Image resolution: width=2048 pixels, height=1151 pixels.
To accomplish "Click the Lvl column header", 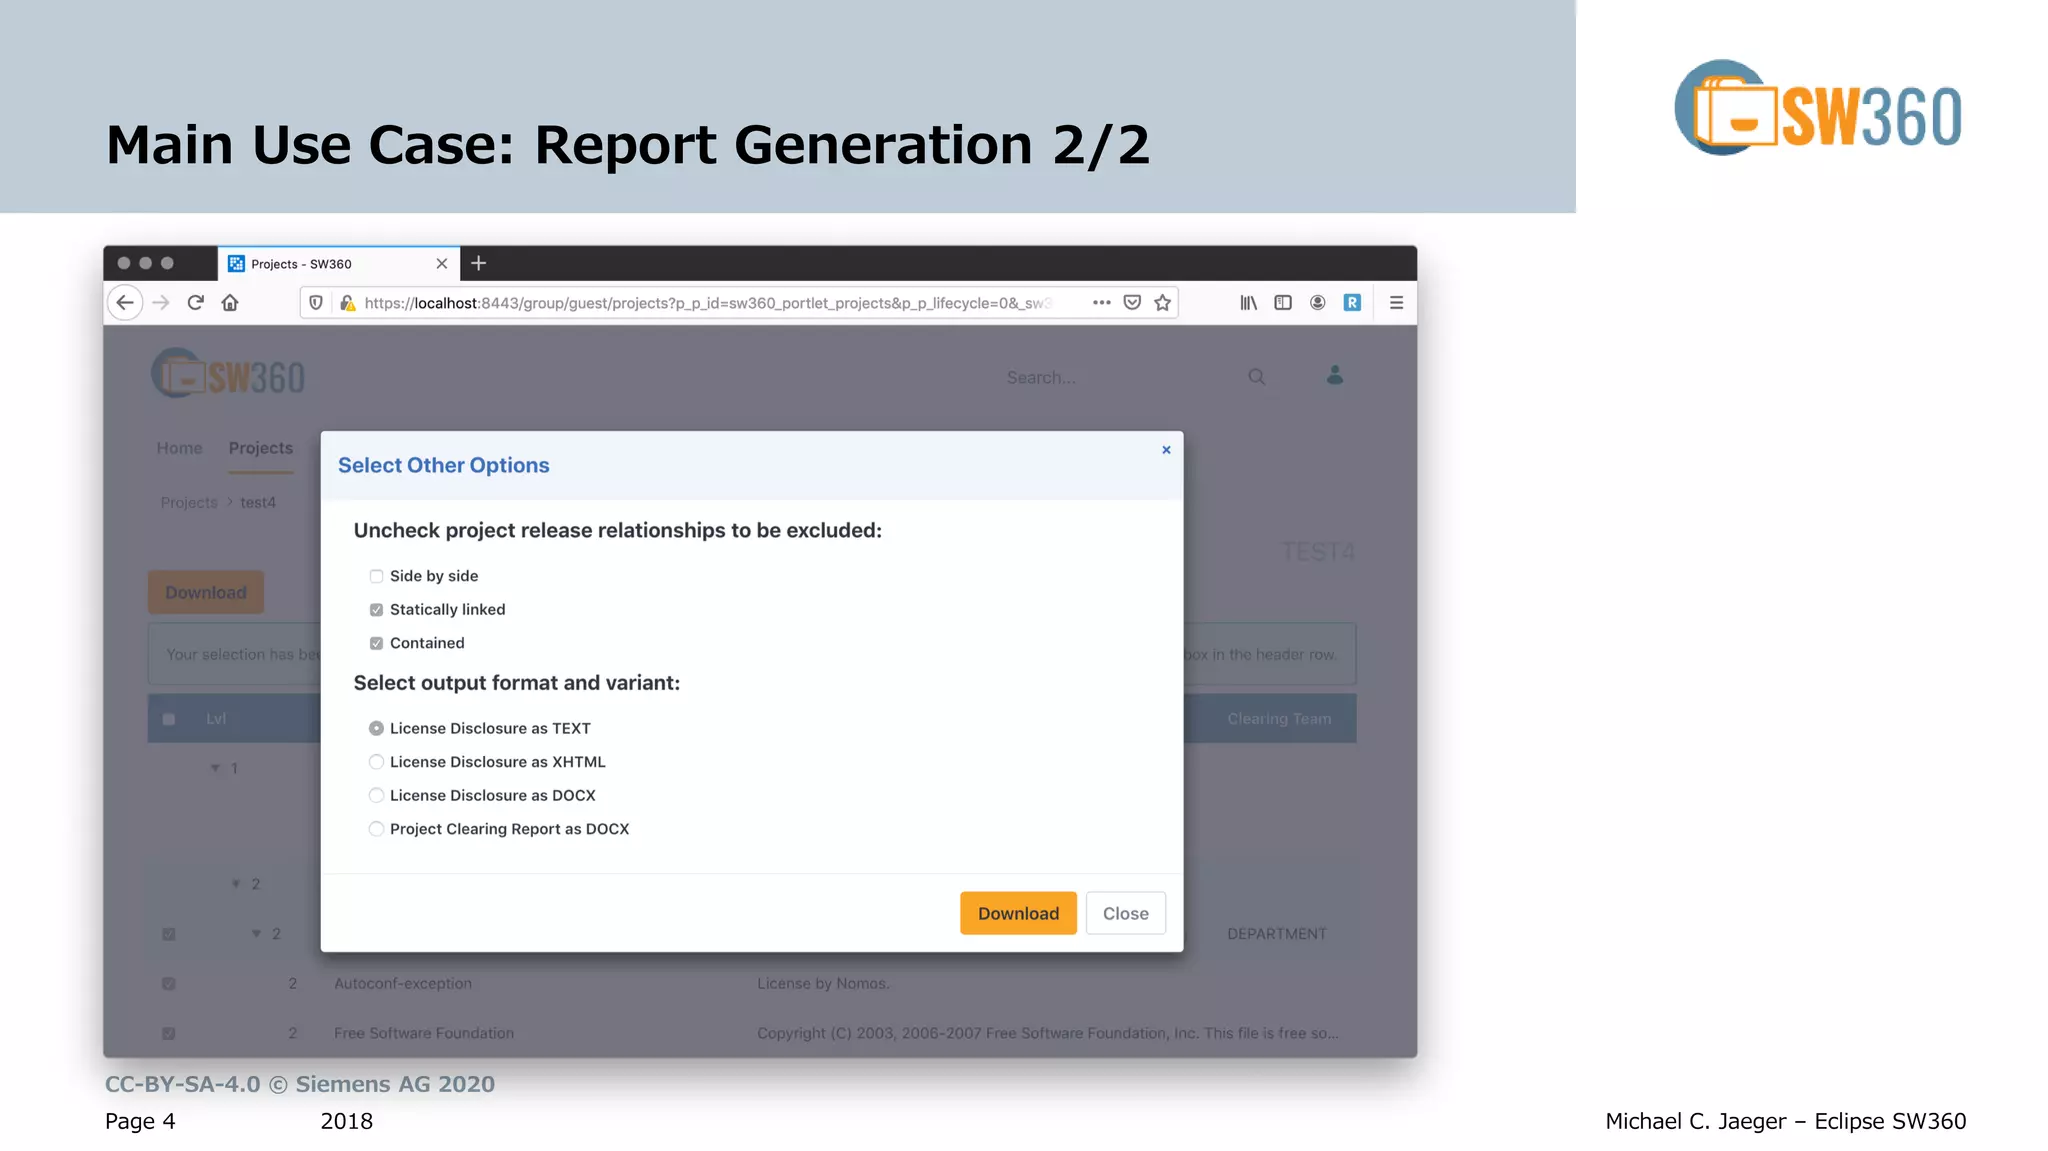I will tap(216, 719).
